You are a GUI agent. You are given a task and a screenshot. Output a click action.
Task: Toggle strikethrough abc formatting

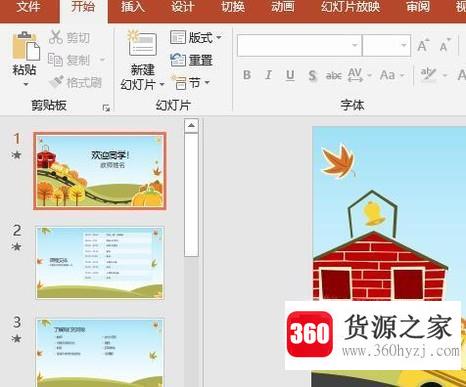click(334, 76)
